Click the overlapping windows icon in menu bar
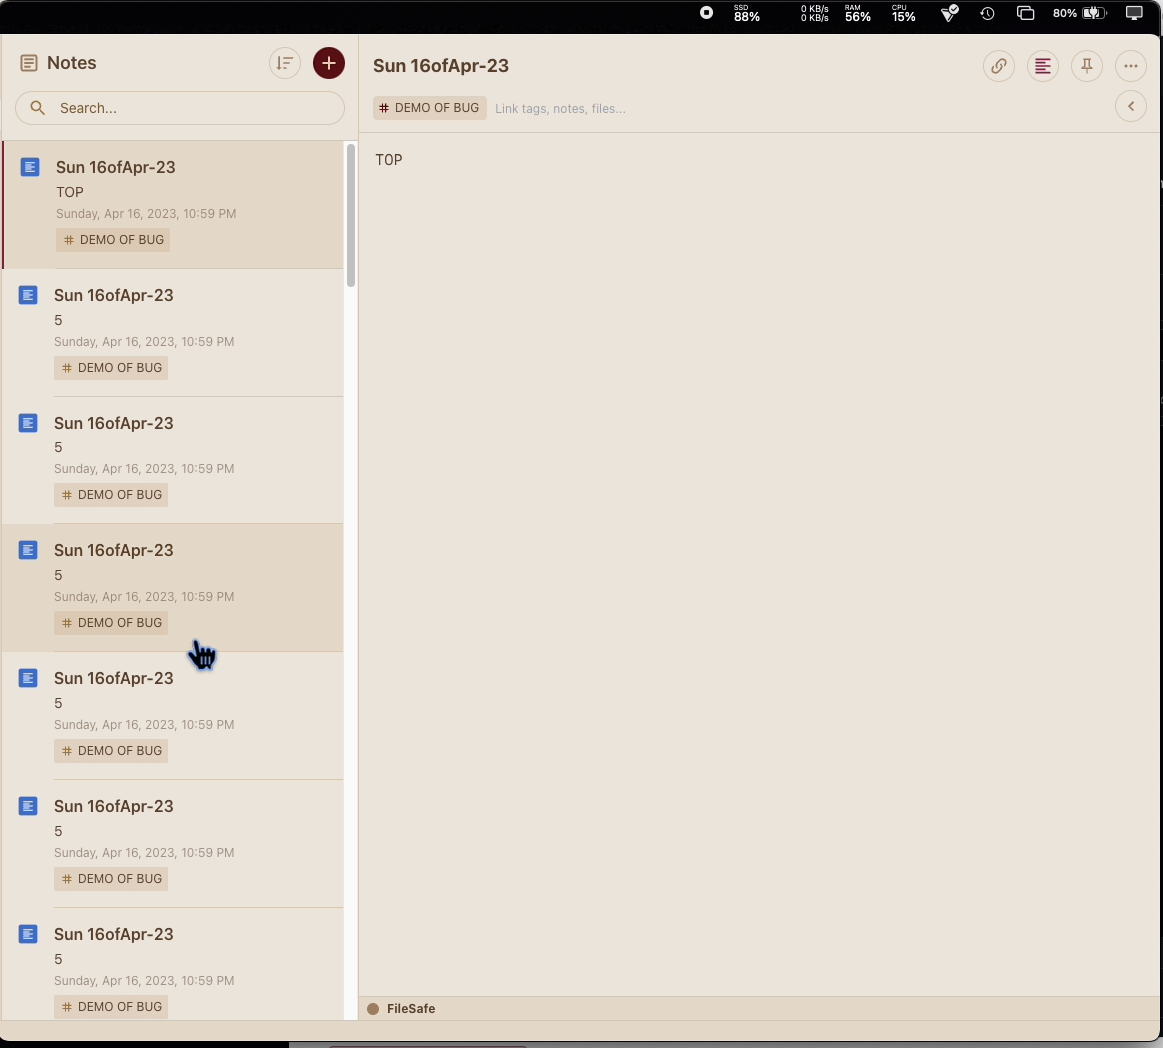1163x1048 pixels. (1026, 13)
